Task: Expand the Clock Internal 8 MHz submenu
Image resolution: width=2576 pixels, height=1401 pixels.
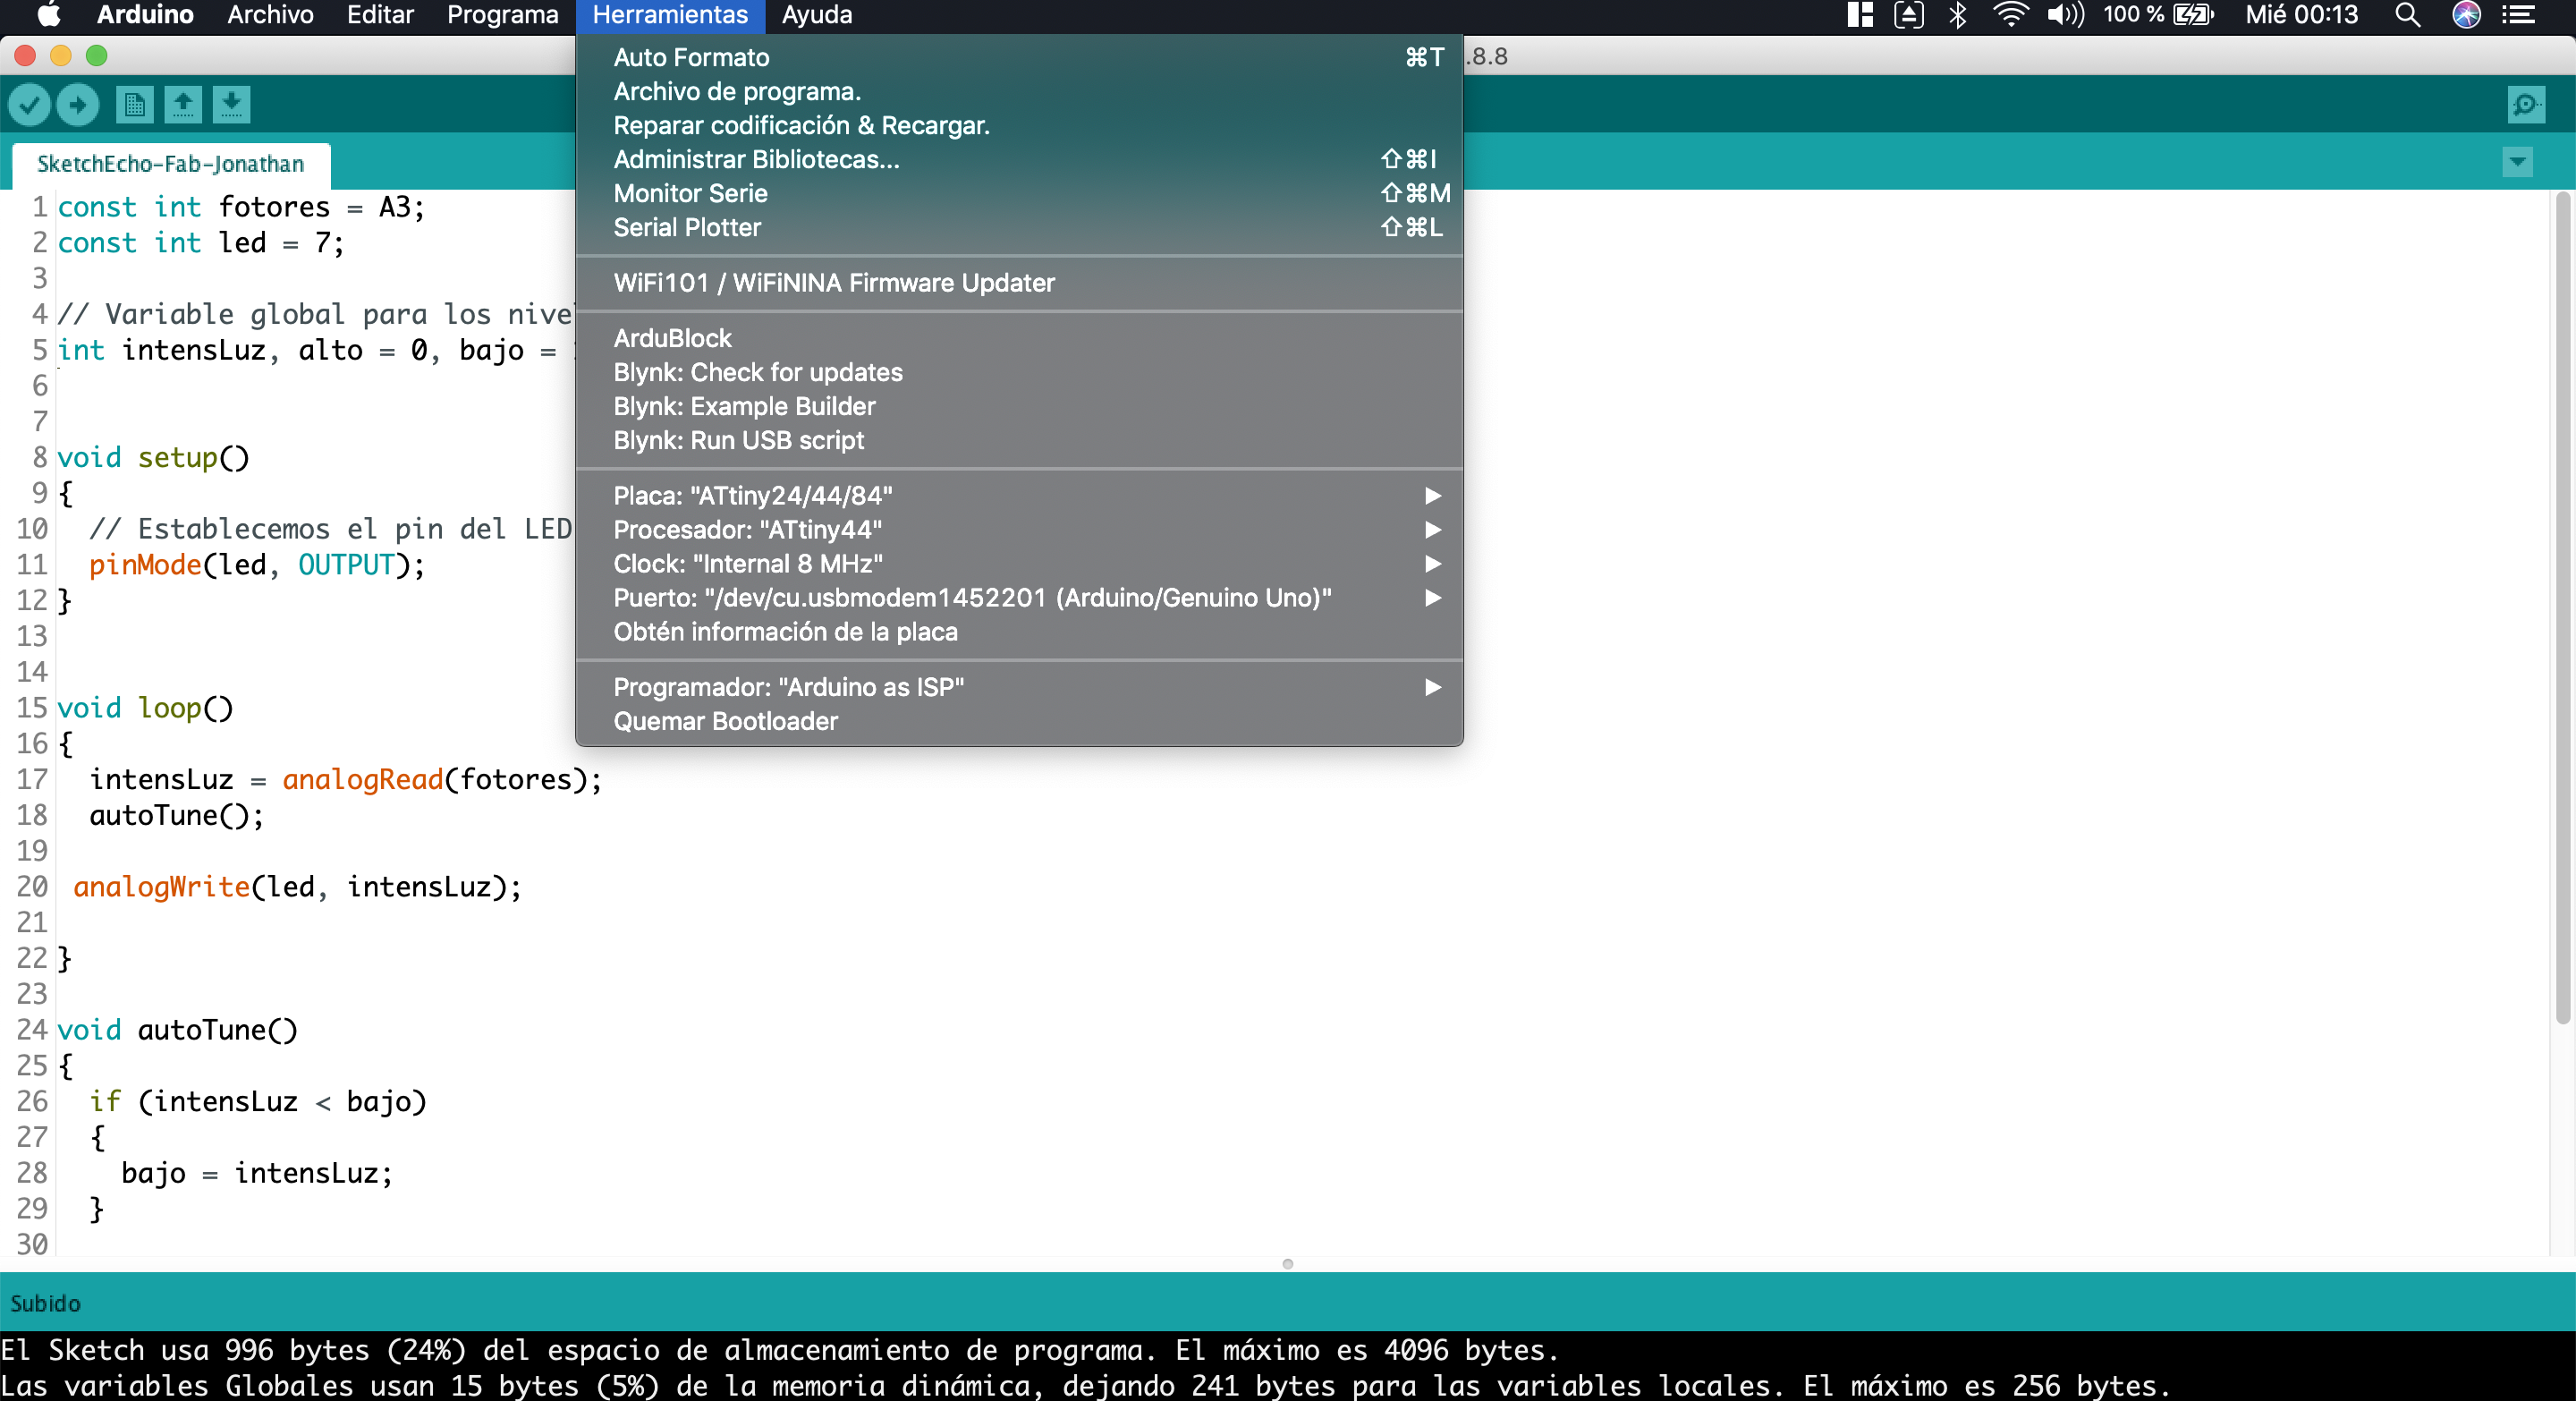Action: click(1019, 564)
